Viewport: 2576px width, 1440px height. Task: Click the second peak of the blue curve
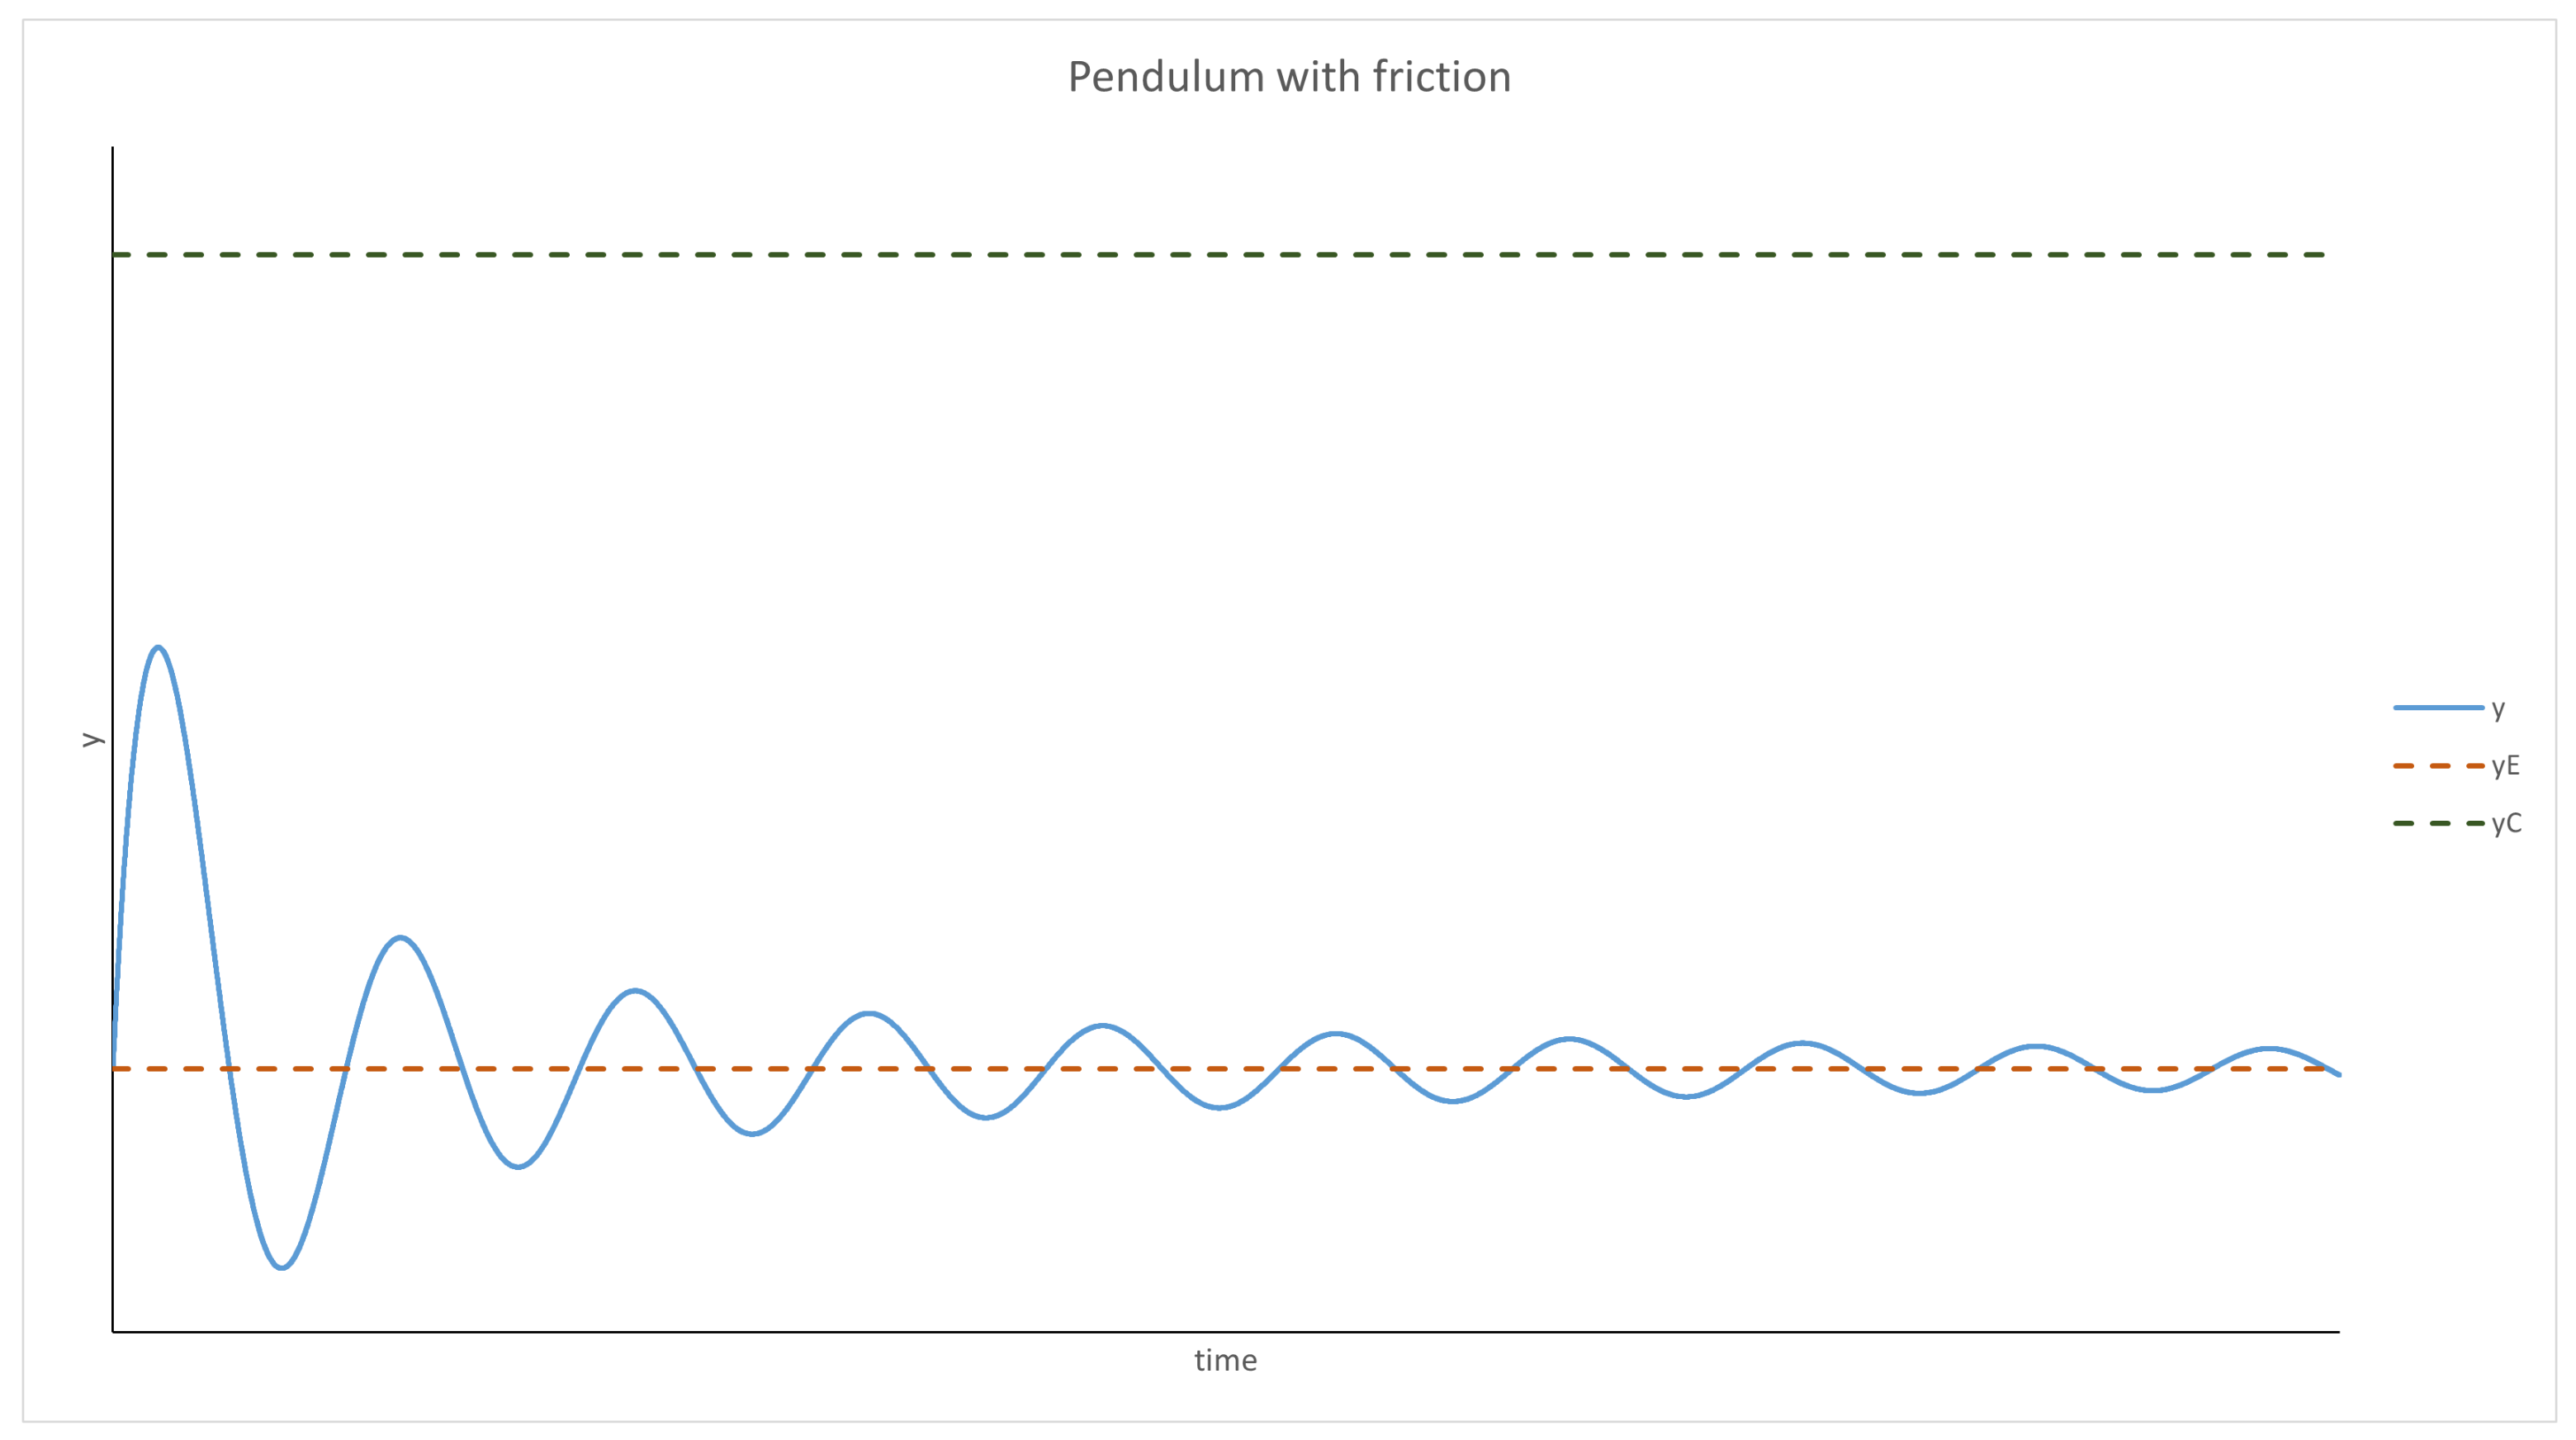[400, 938]
